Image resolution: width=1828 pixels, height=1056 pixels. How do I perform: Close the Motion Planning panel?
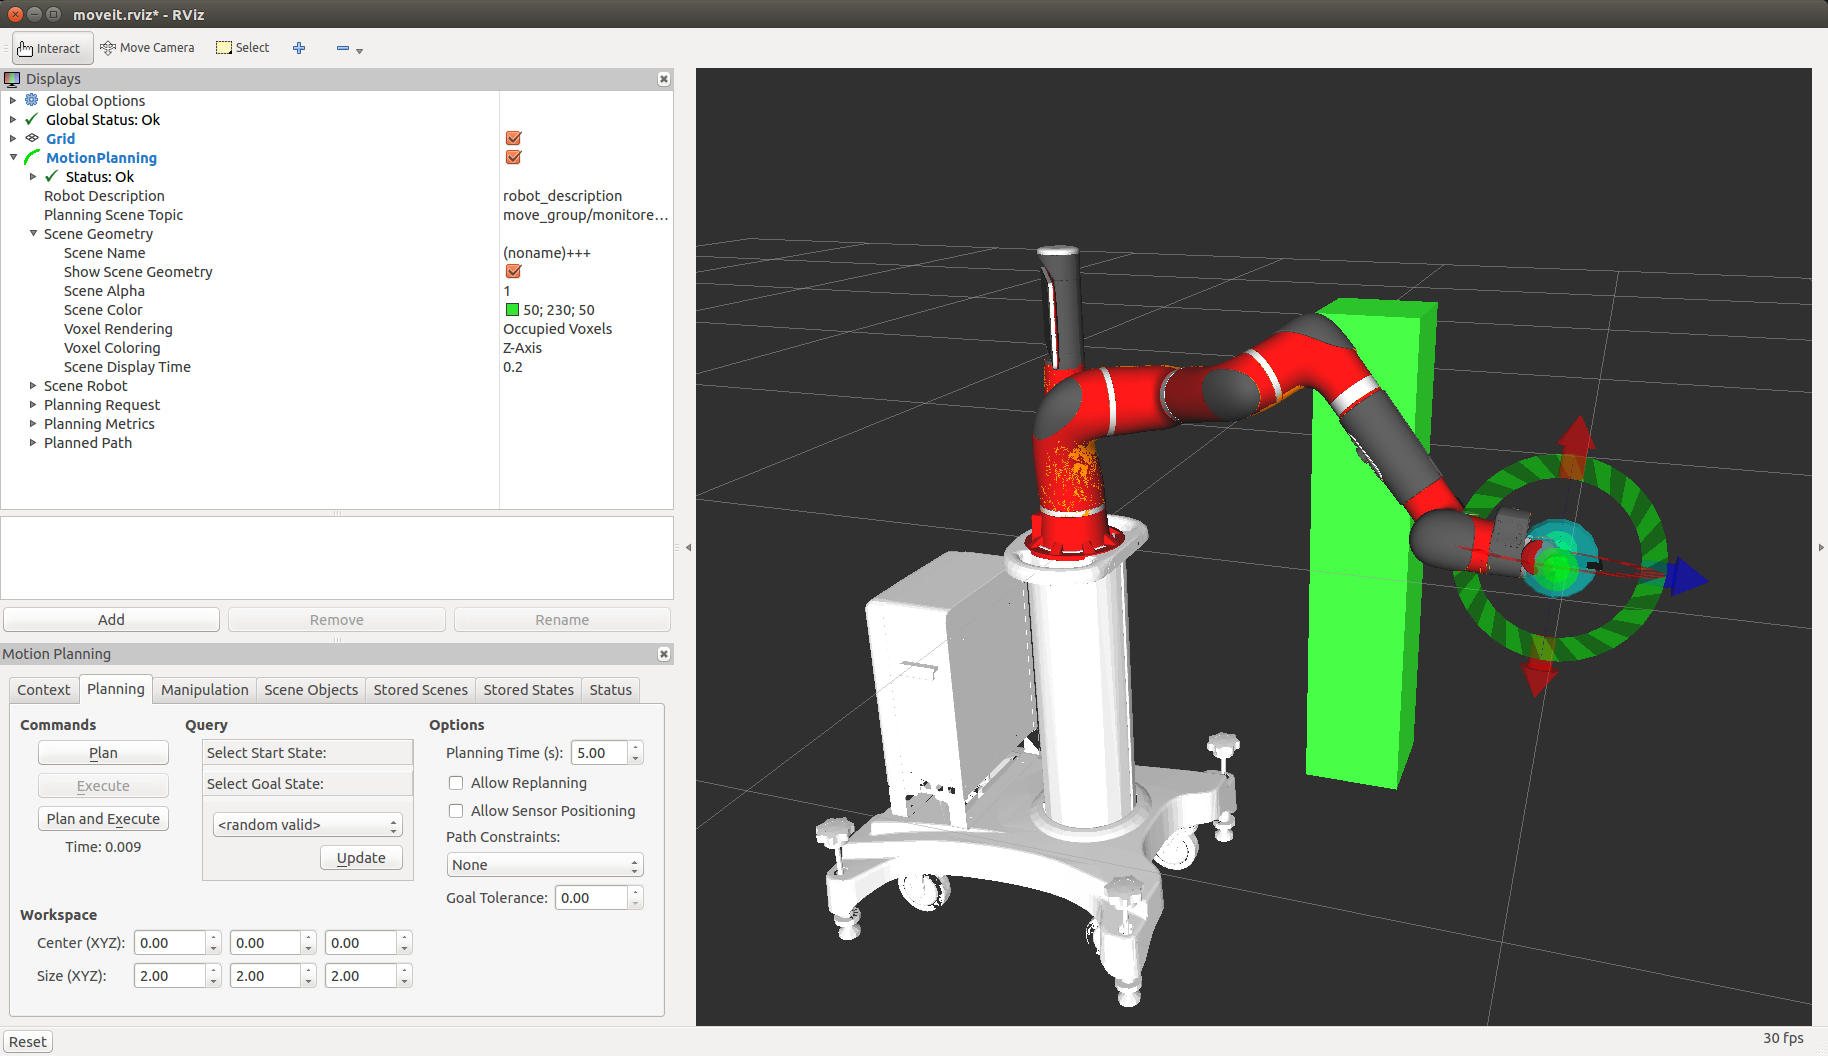click(664, 654)
